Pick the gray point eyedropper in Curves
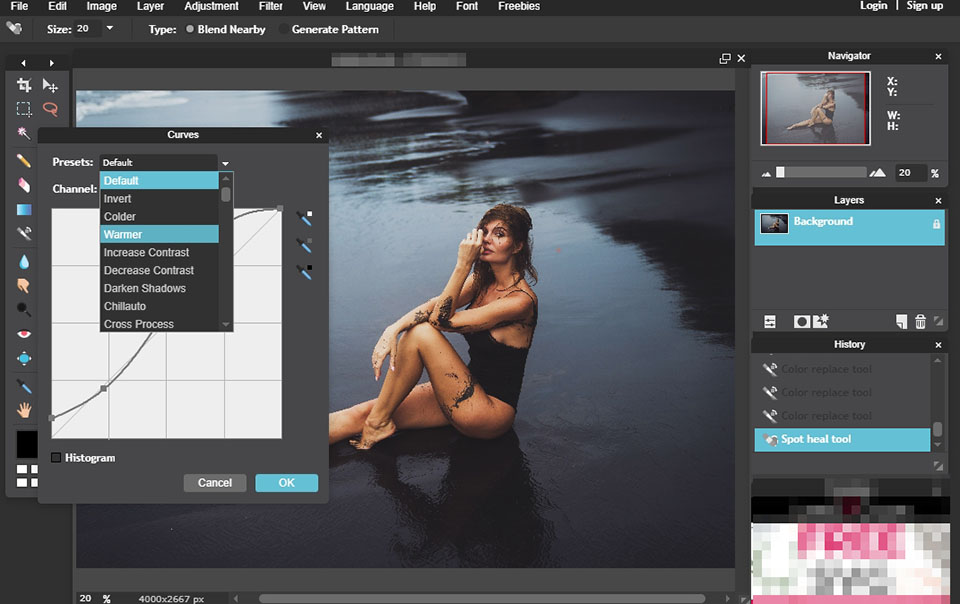Viewport: 960px width, 604px height. (304, 244)
